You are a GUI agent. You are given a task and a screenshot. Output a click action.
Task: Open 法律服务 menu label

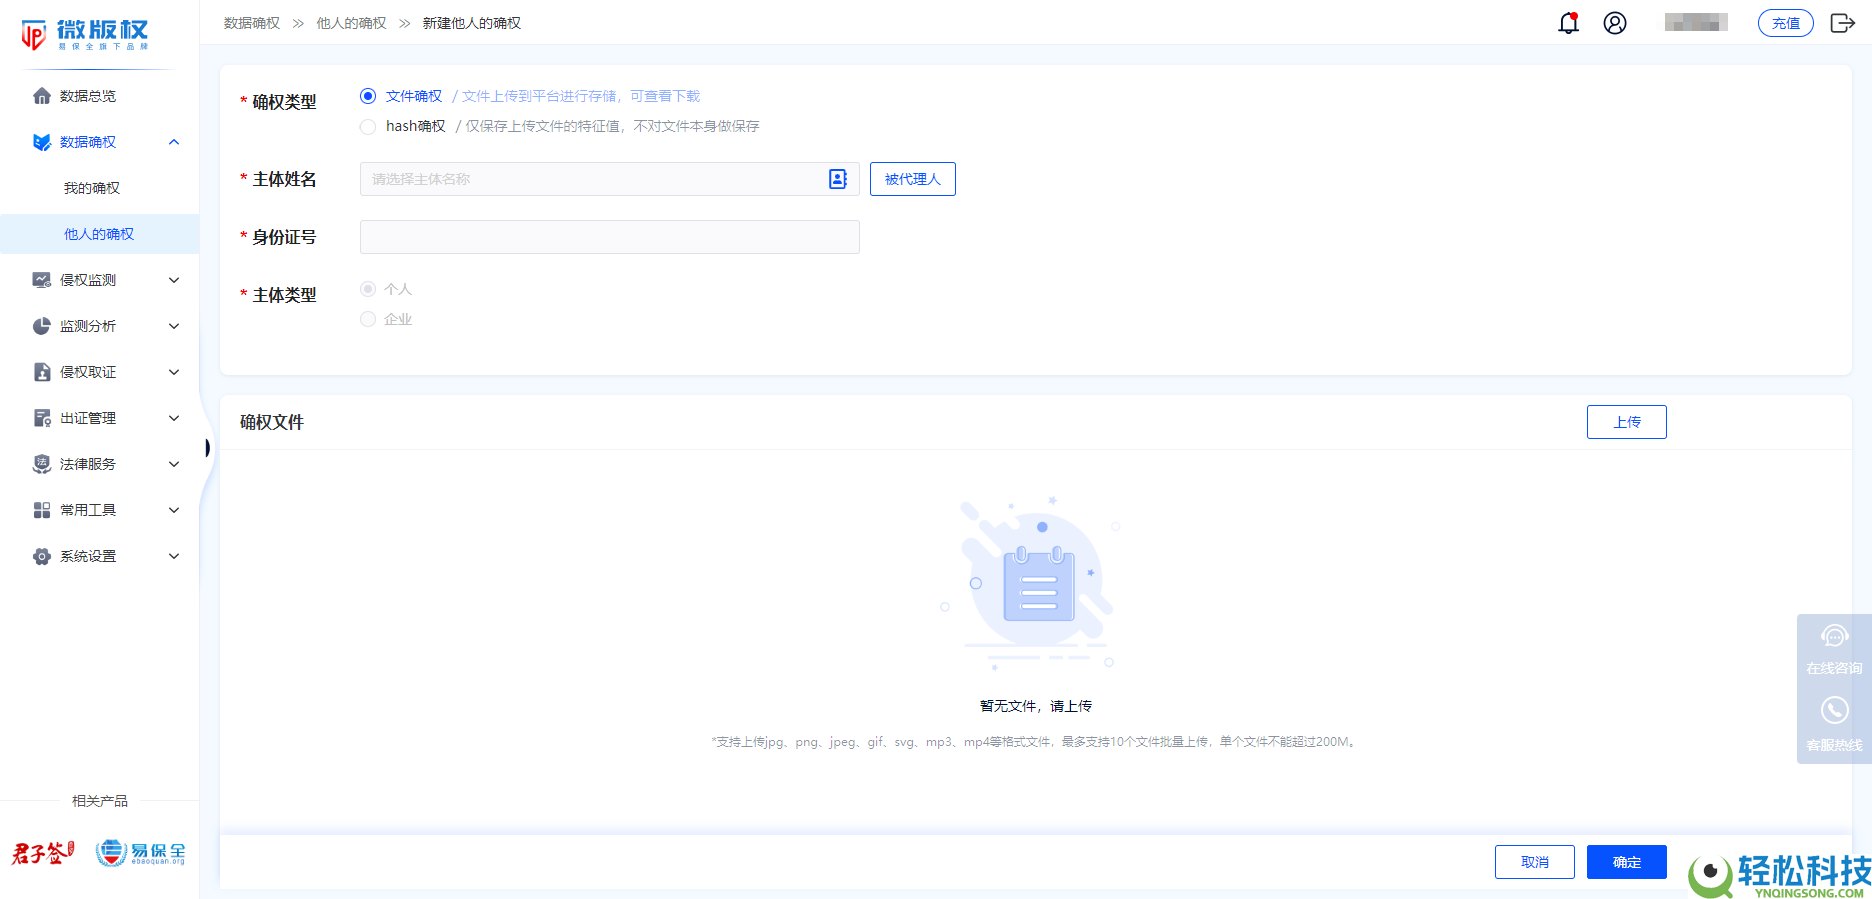pos(88,464)
